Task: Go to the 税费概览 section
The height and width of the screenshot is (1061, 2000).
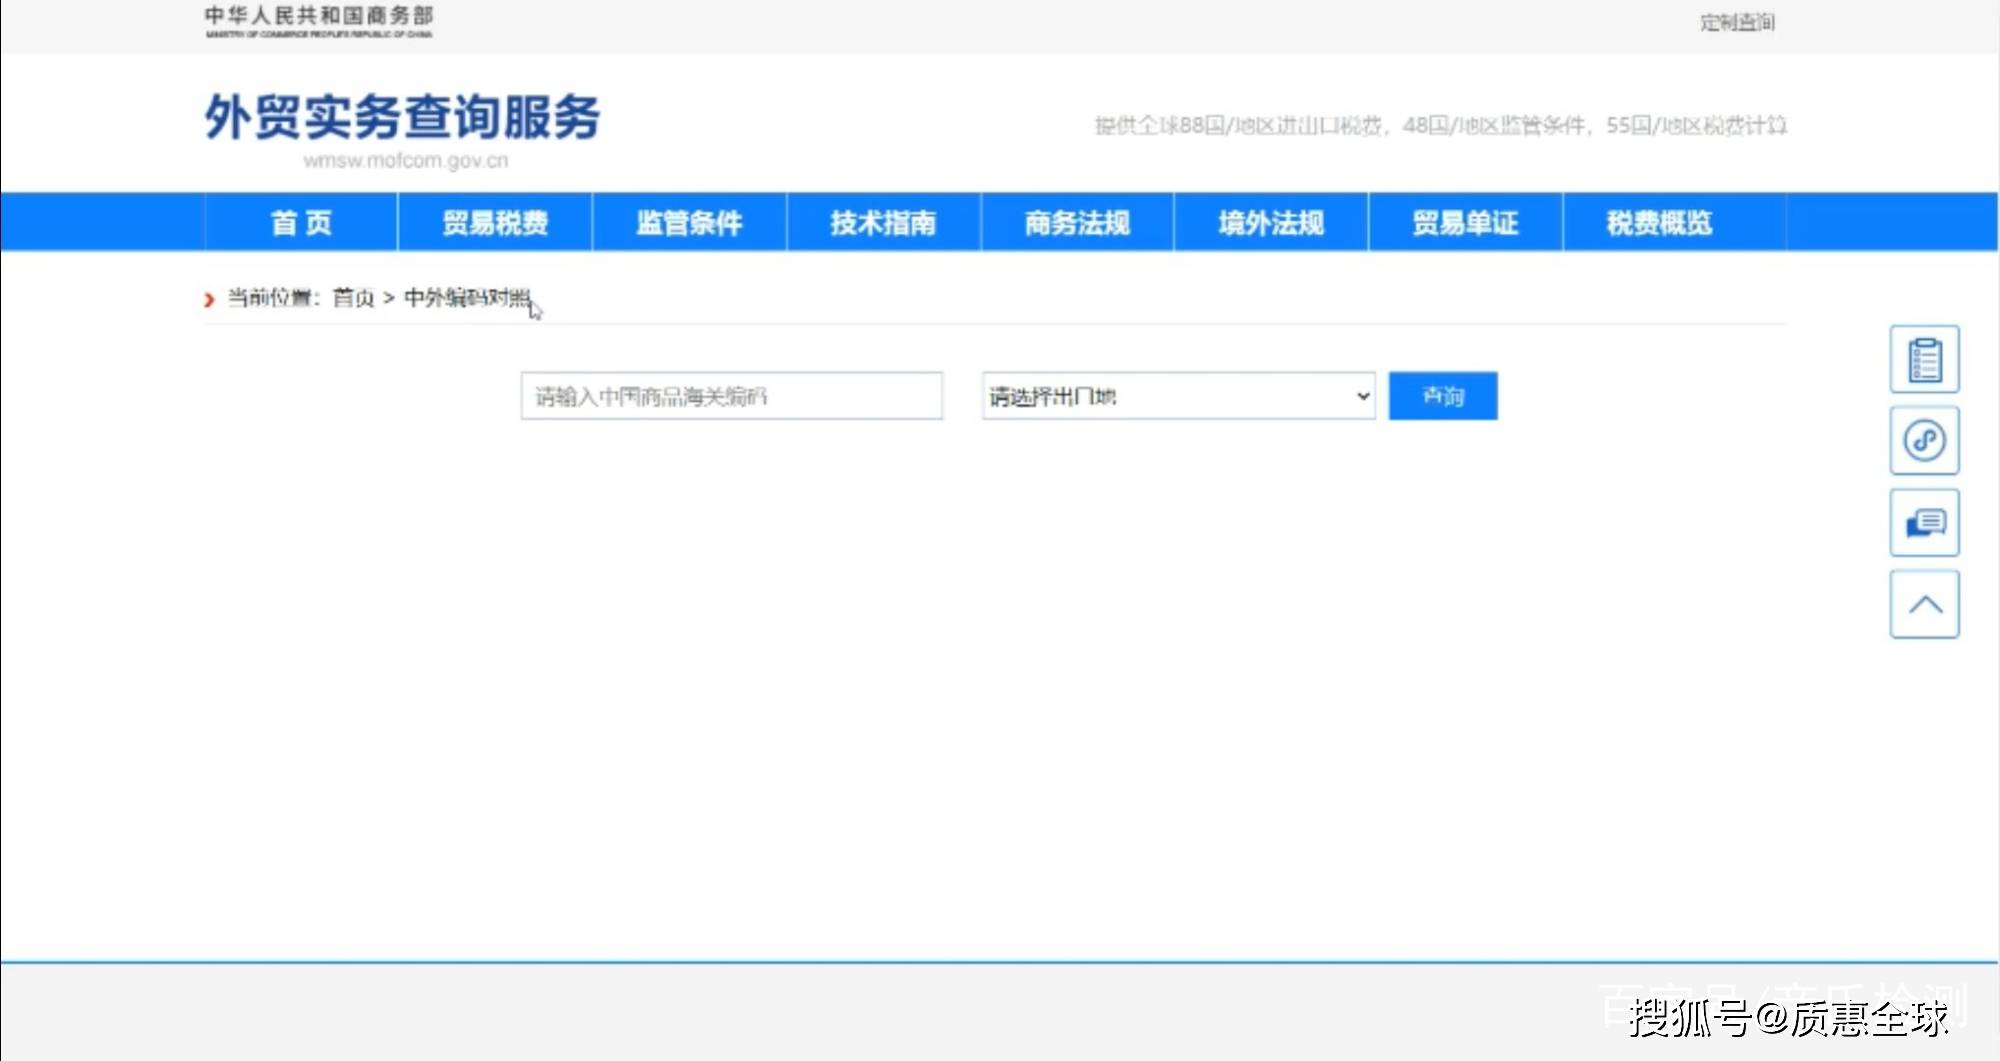Action: (1659, 223)
